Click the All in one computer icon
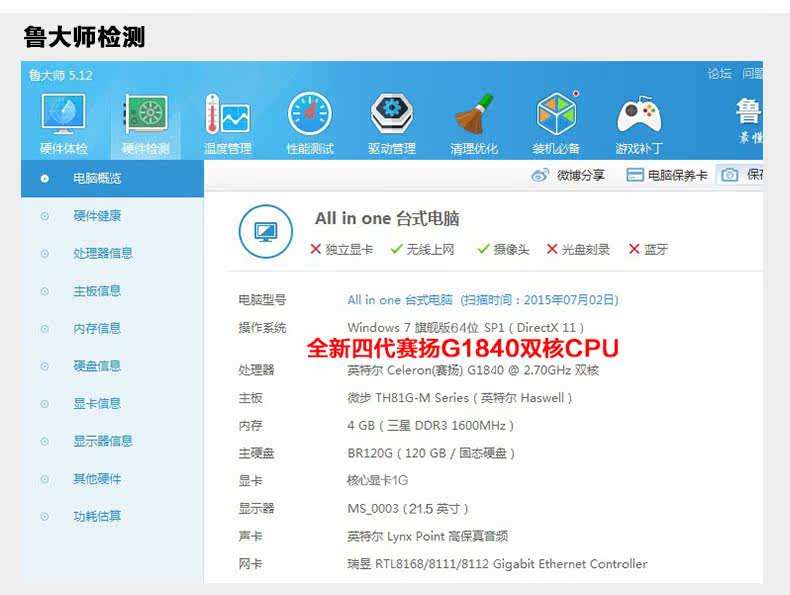790x595 pixels. tap(266, 232)
